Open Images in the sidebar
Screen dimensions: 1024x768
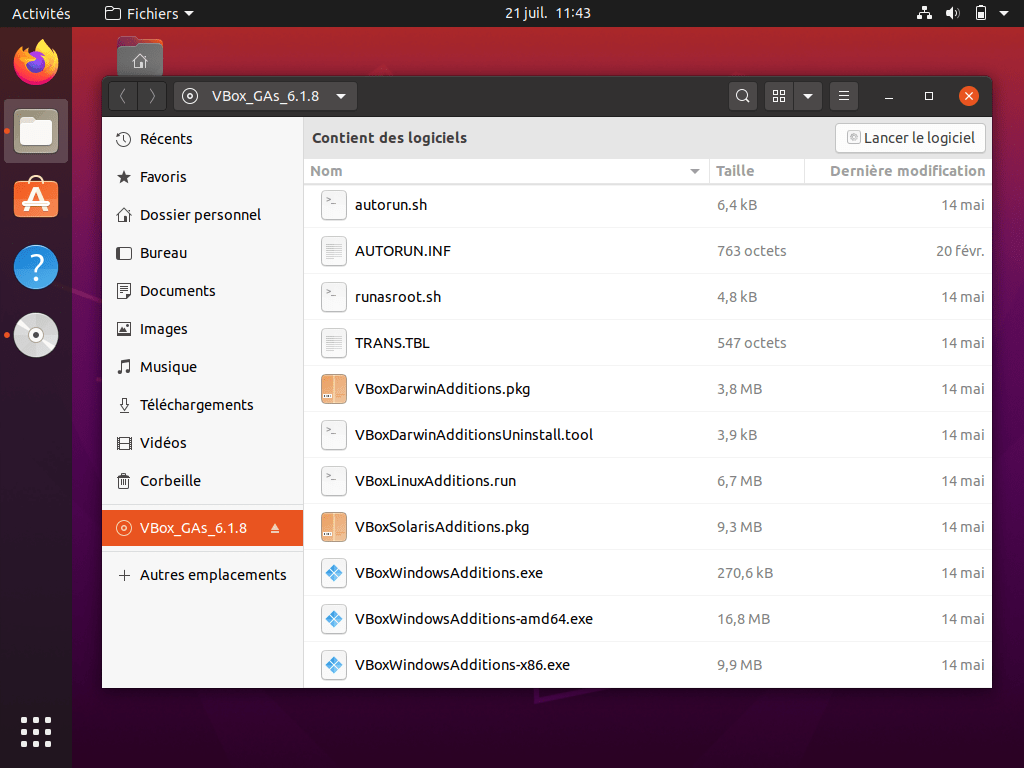point(202,329)
